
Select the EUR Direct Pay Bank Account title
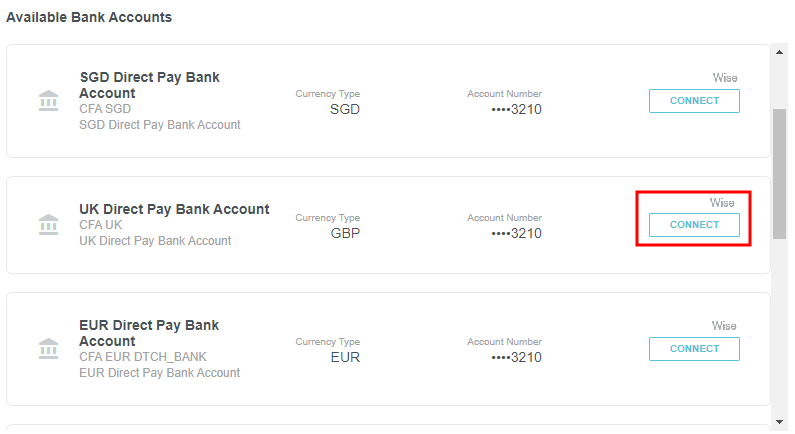pyautogui.click(x=149, y=333)
